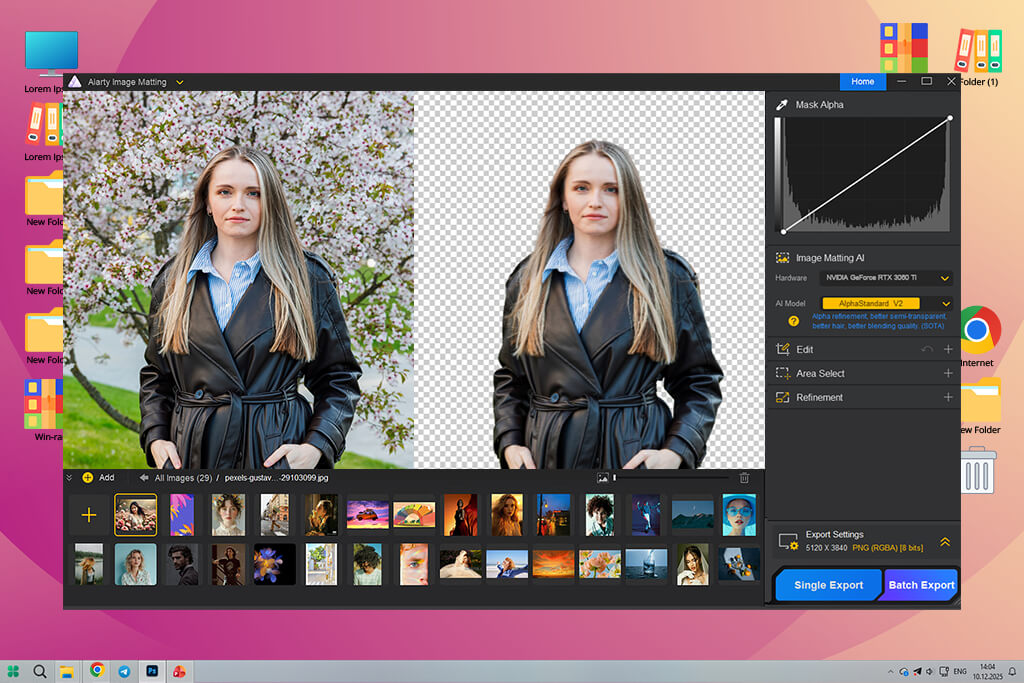
Task: Click the large plus tile to add images
Action: [x=89, y=515]
